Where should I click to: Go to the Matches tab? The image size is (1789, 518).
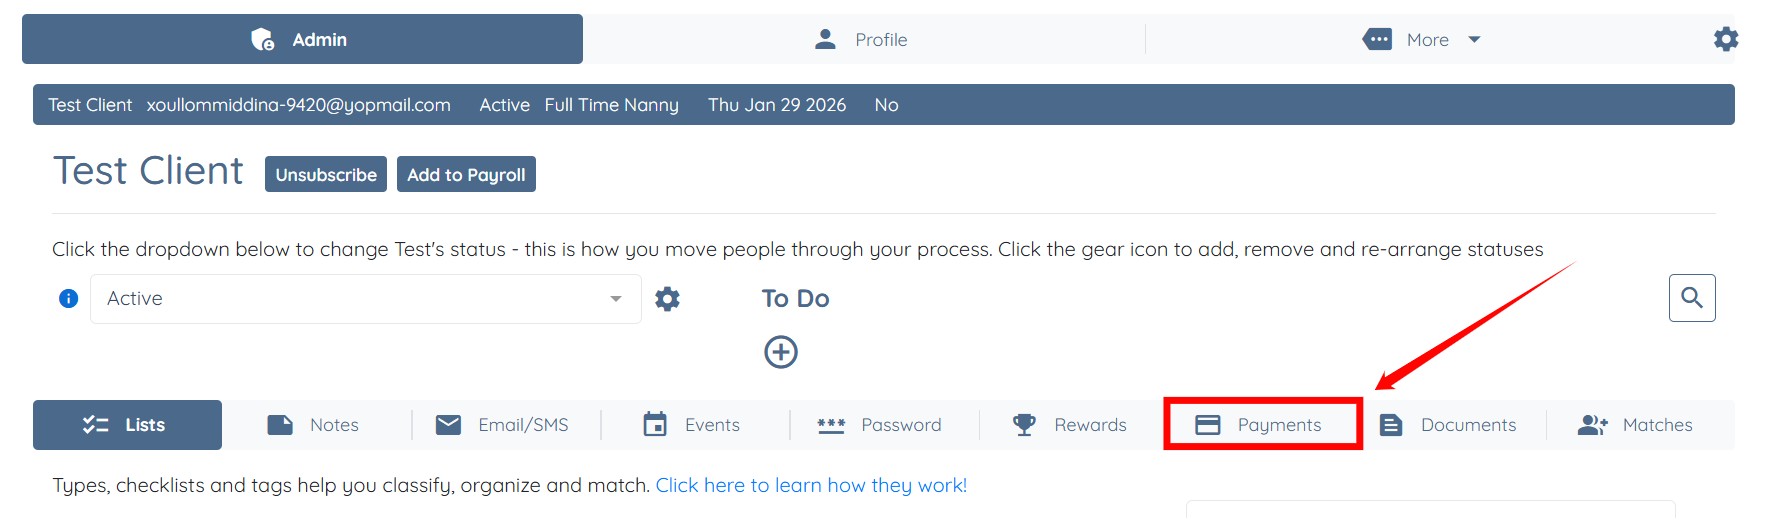point(1636,425)
